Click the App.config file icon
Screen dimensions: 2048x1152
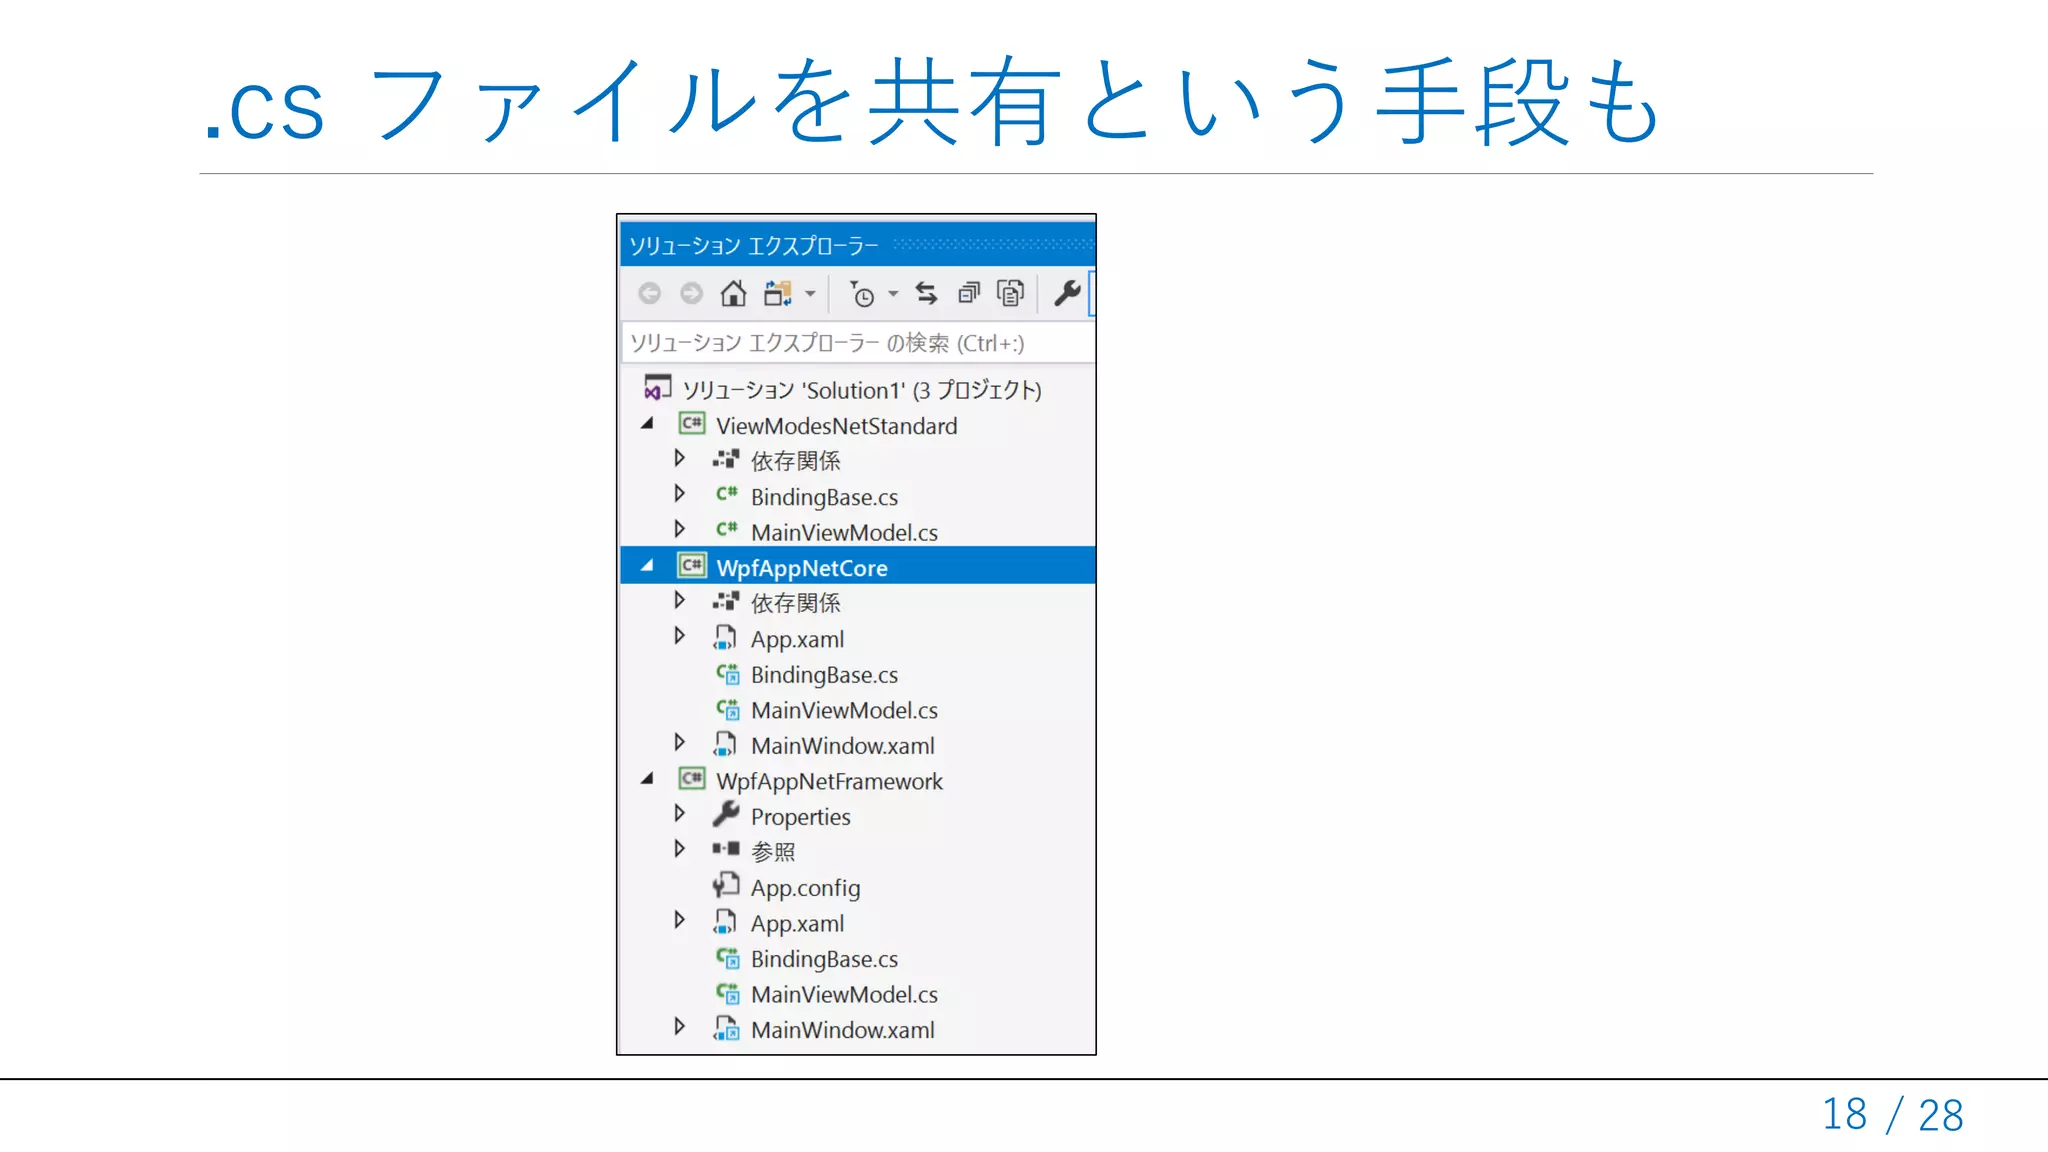tap(725, 886)
